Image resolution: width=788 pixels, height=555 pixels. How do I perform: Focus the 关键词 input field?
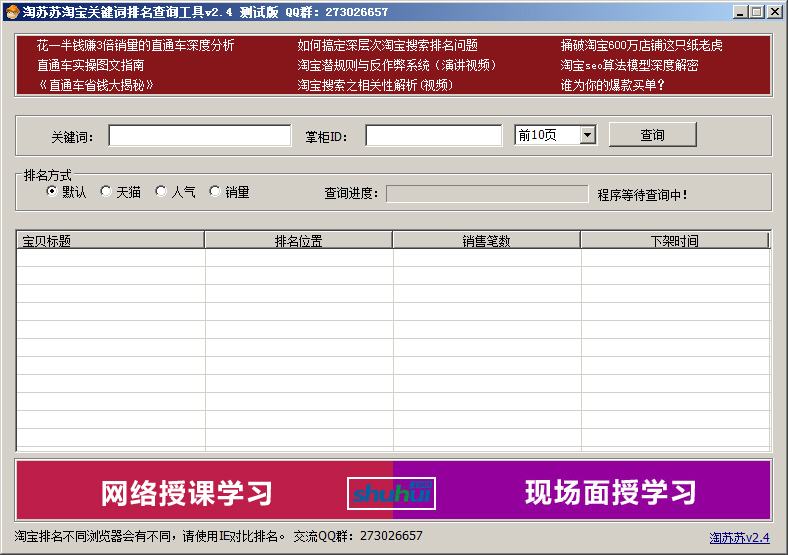click(x=200, y=135)
